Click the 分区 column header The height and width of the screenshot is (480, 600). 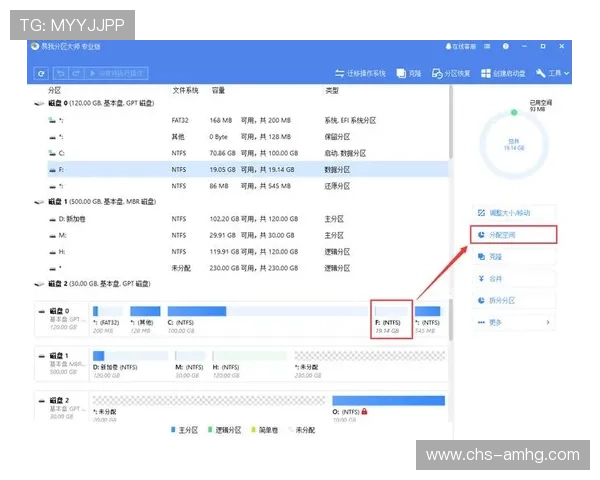point(54,90)
